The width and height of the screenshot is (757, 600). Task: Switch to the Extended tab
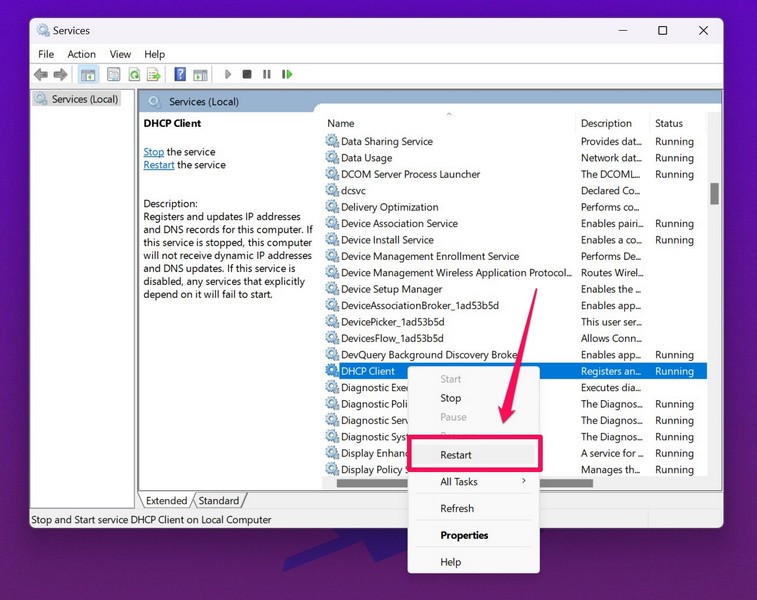[166, 501]
